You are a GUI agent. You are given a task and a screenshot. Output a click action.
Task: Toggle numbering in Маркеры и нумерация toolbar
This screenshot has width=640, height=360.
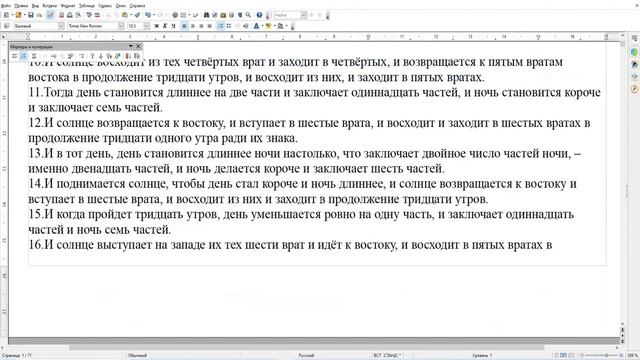click(x=24, y=56)
